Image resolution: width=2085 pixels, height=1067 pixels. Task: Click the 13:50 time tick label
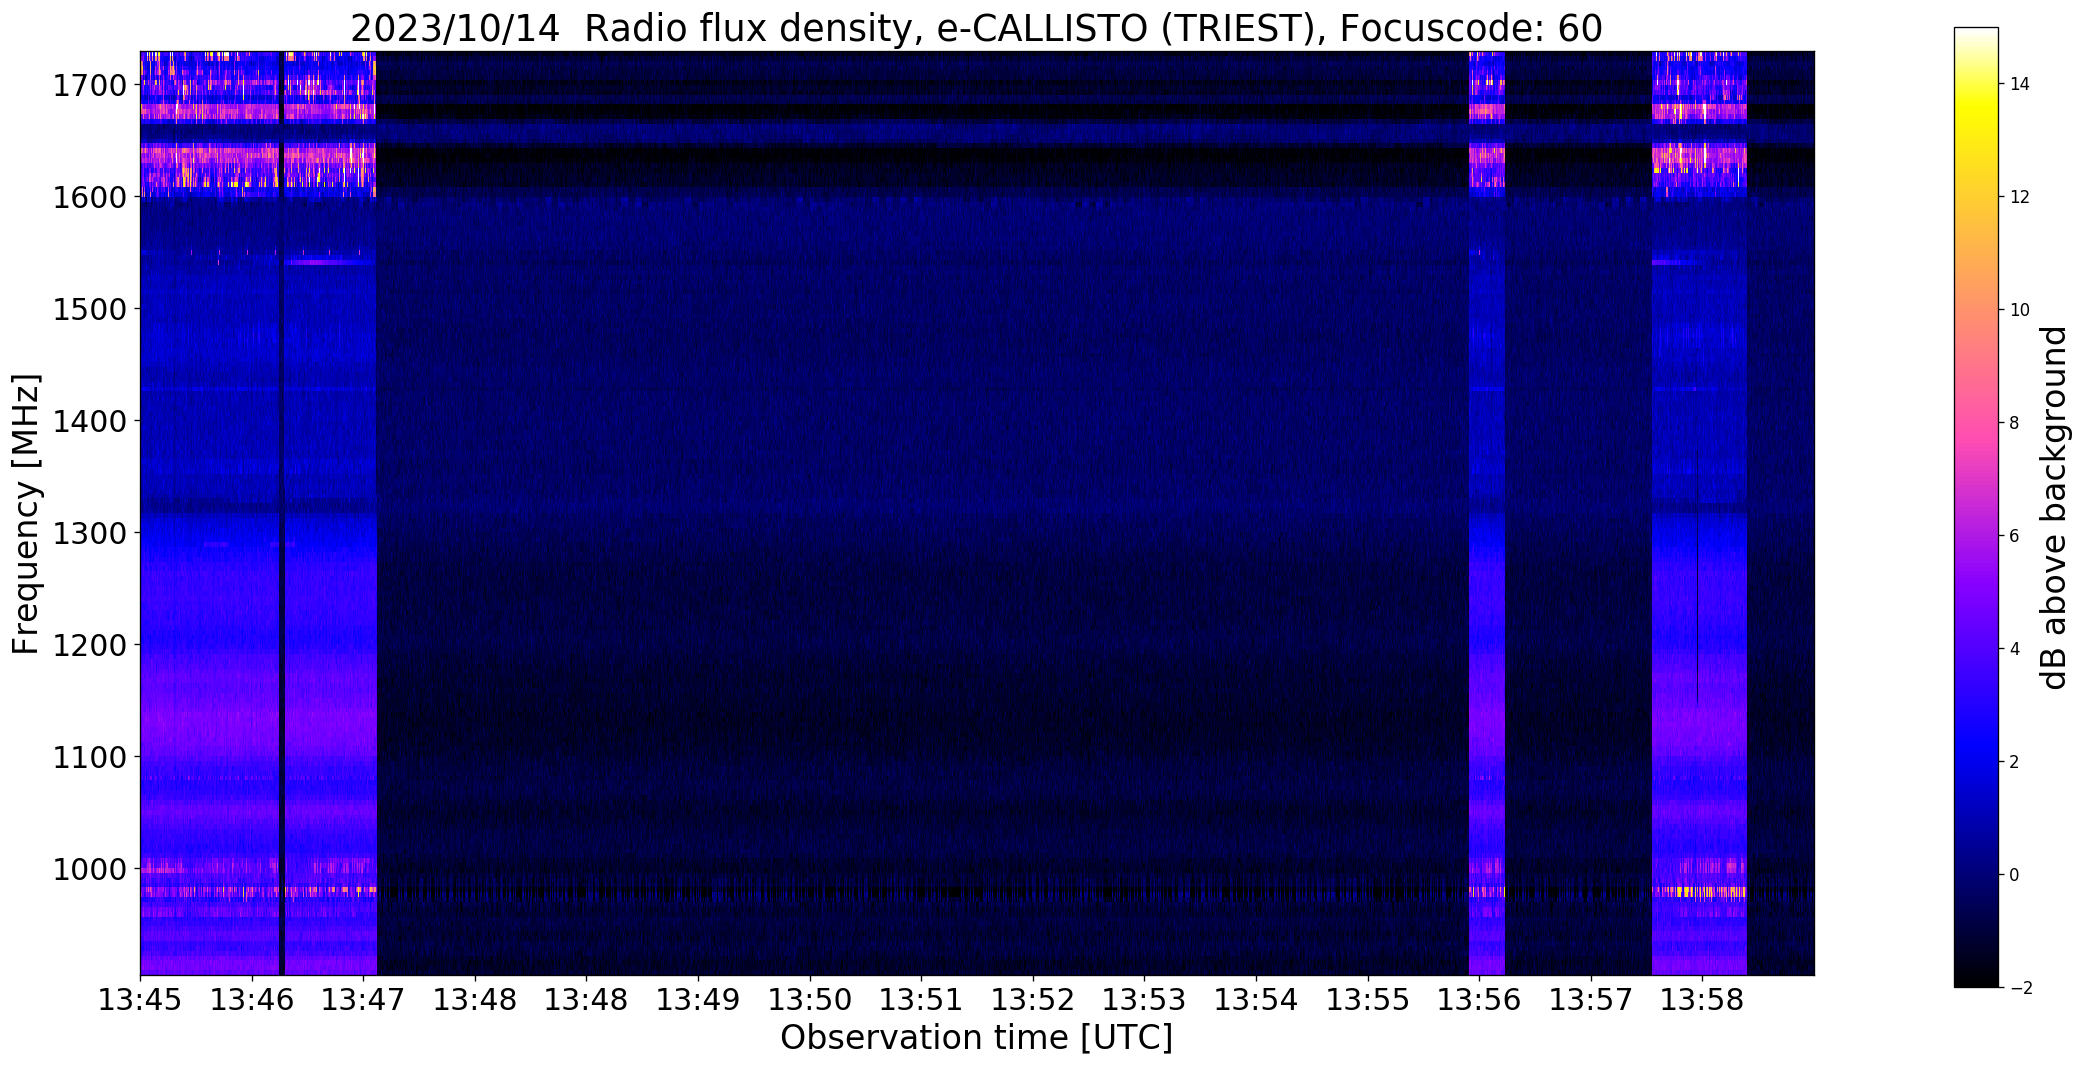tap(810, 1000)
